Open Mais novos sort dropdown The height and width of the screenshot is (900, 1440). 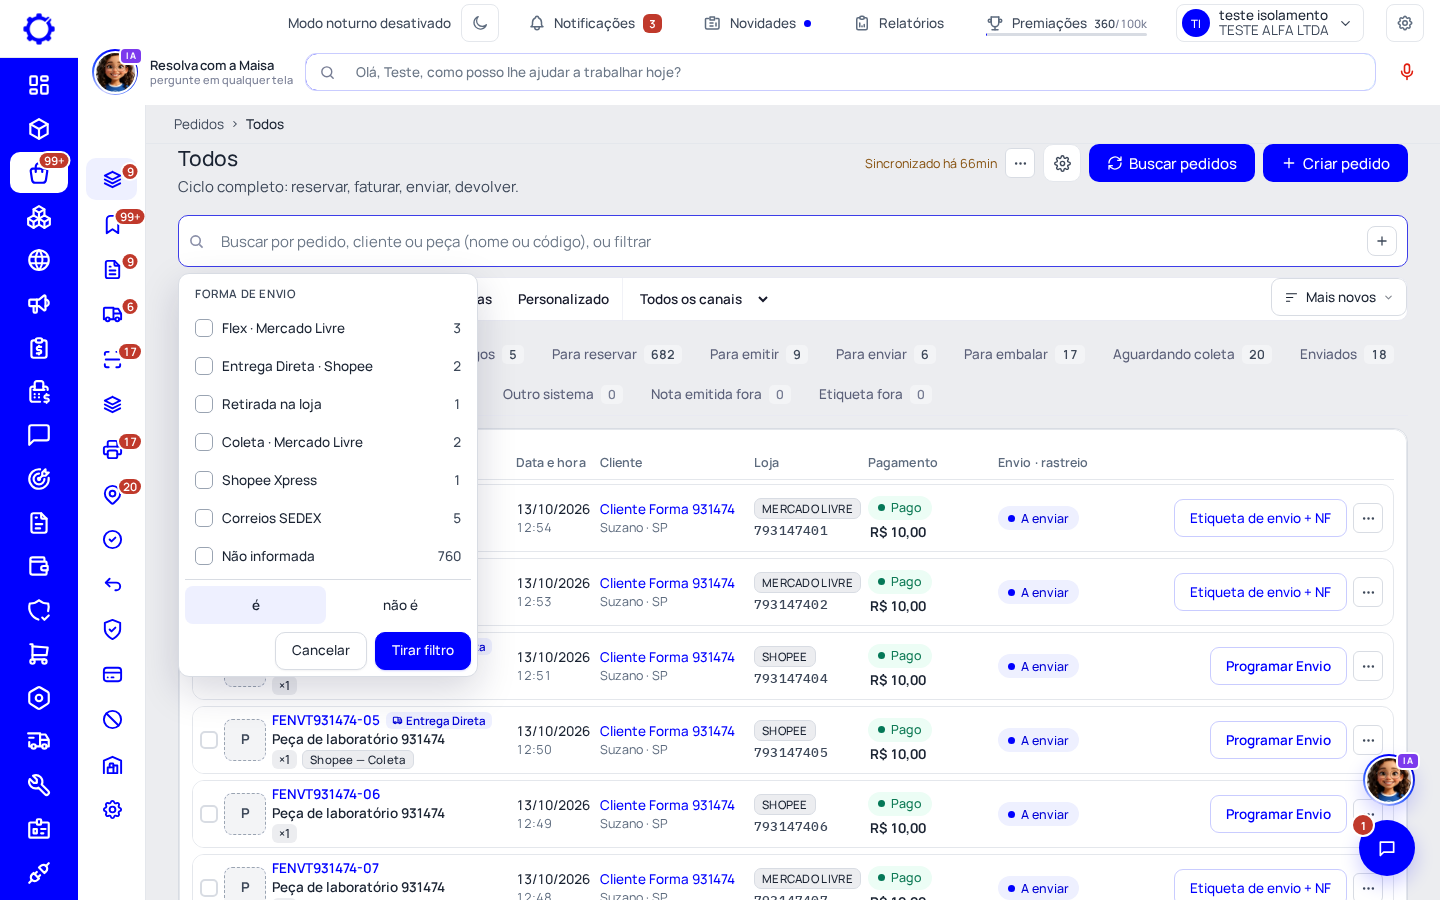pyautogui.click(x=1339, y=297)
